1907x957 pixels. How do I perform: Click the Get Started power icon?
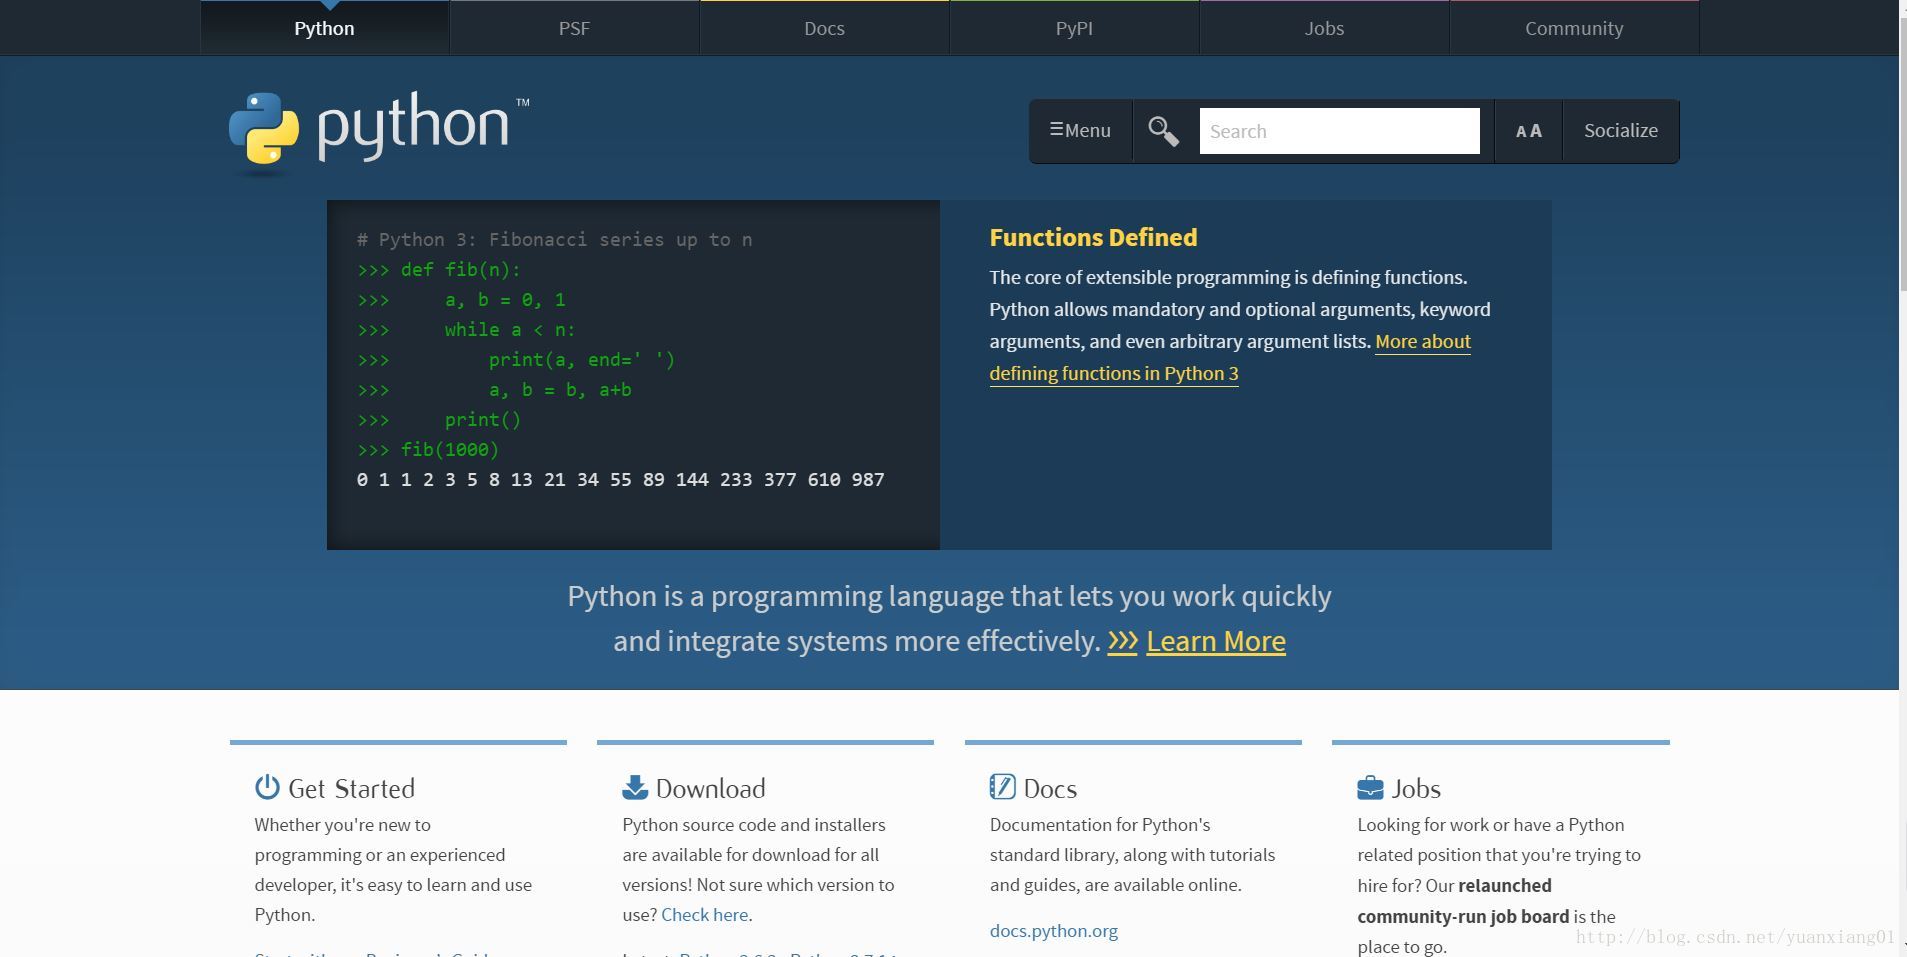267,787
